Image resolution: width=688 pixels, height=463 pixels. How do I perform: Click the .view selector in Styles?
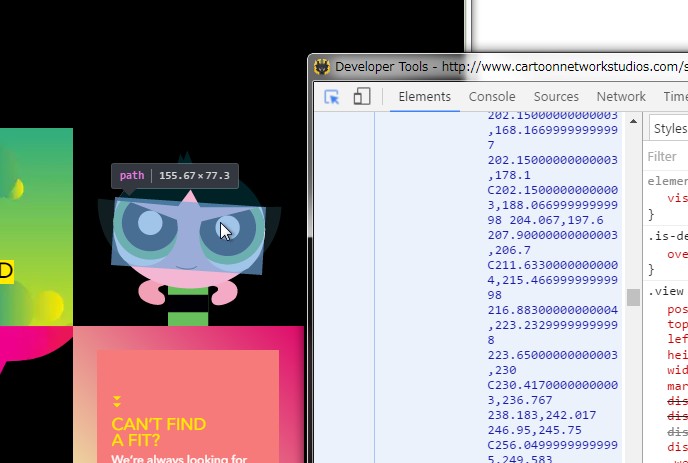[x=666, y=291]
